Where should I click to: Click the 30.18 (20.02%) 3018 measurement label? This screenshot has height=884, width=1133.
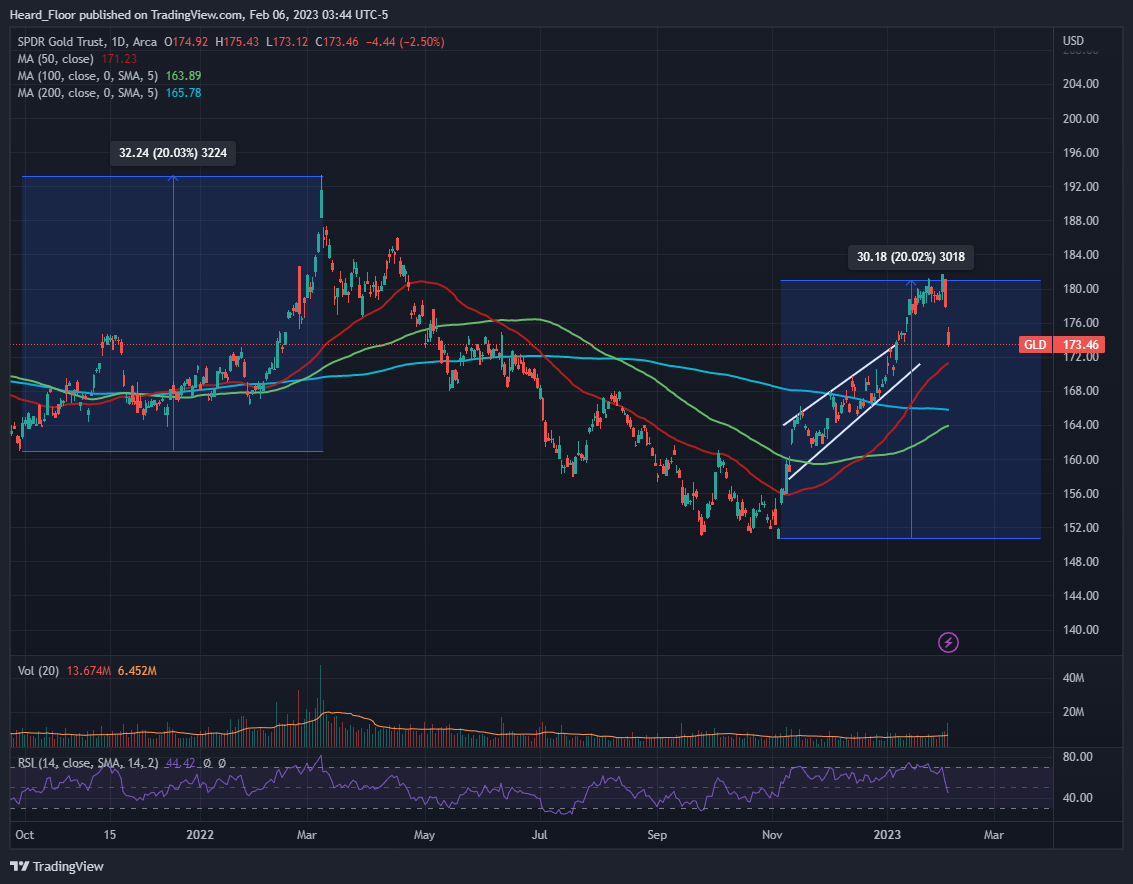pyautogui.click(x=910, y=257)
